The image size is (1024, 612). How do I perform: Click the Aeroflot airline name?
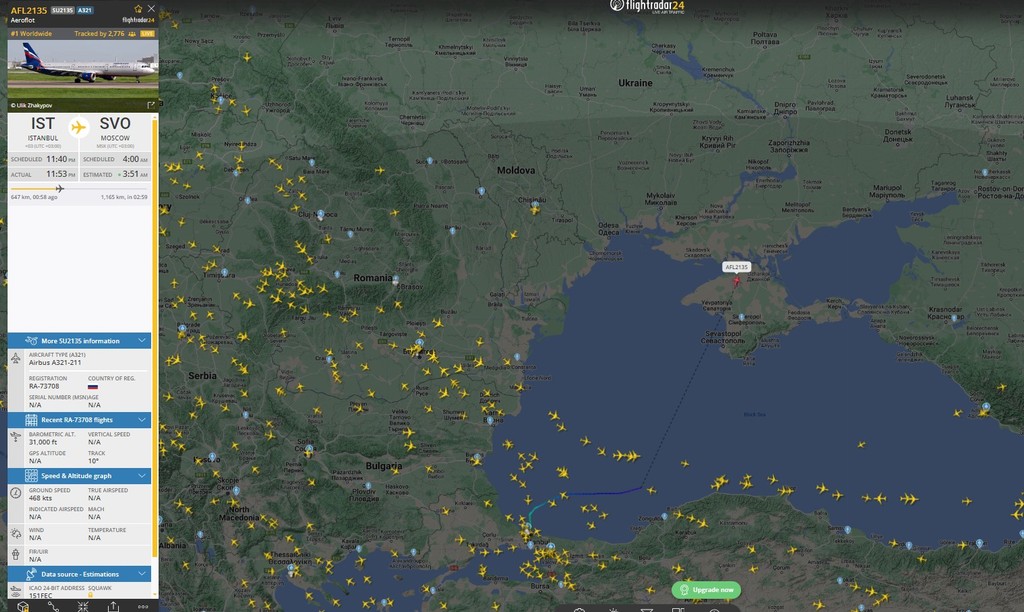(23, 20)
